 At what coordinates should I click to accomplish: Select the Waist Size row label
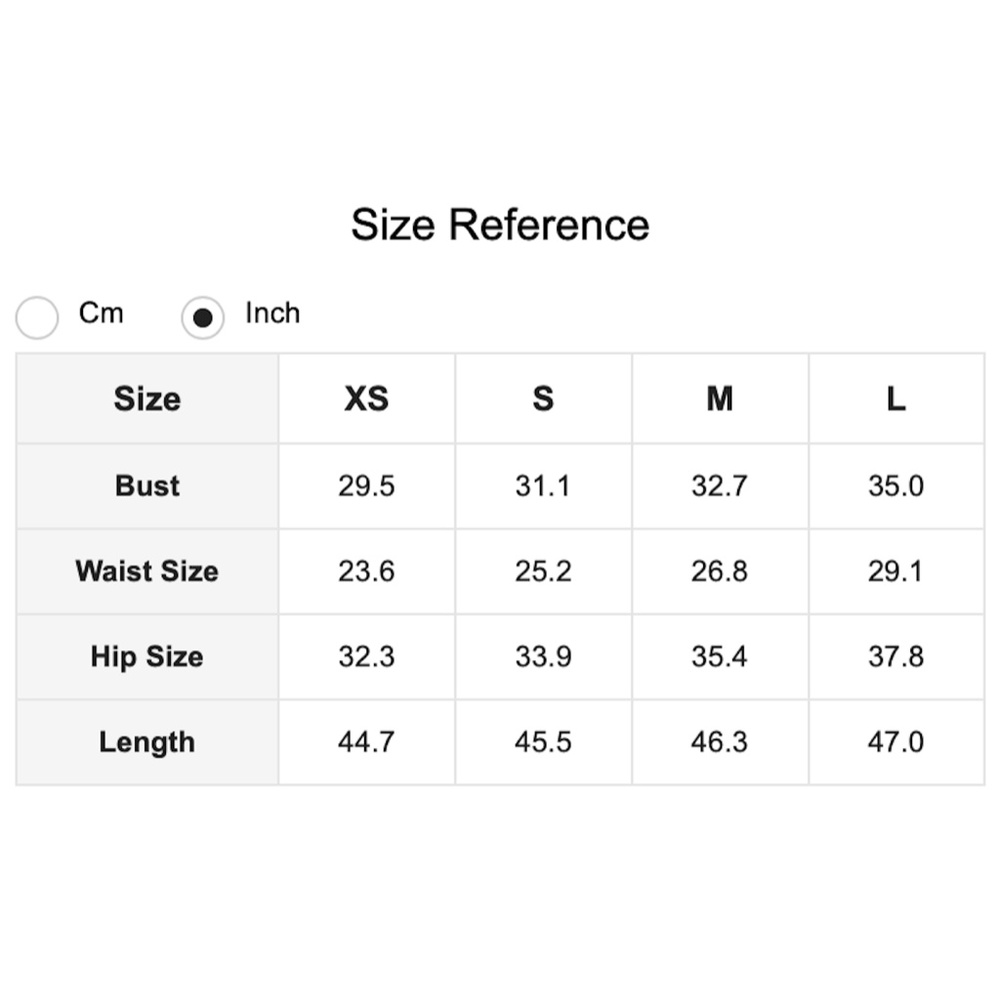click(x=147, y=571)
